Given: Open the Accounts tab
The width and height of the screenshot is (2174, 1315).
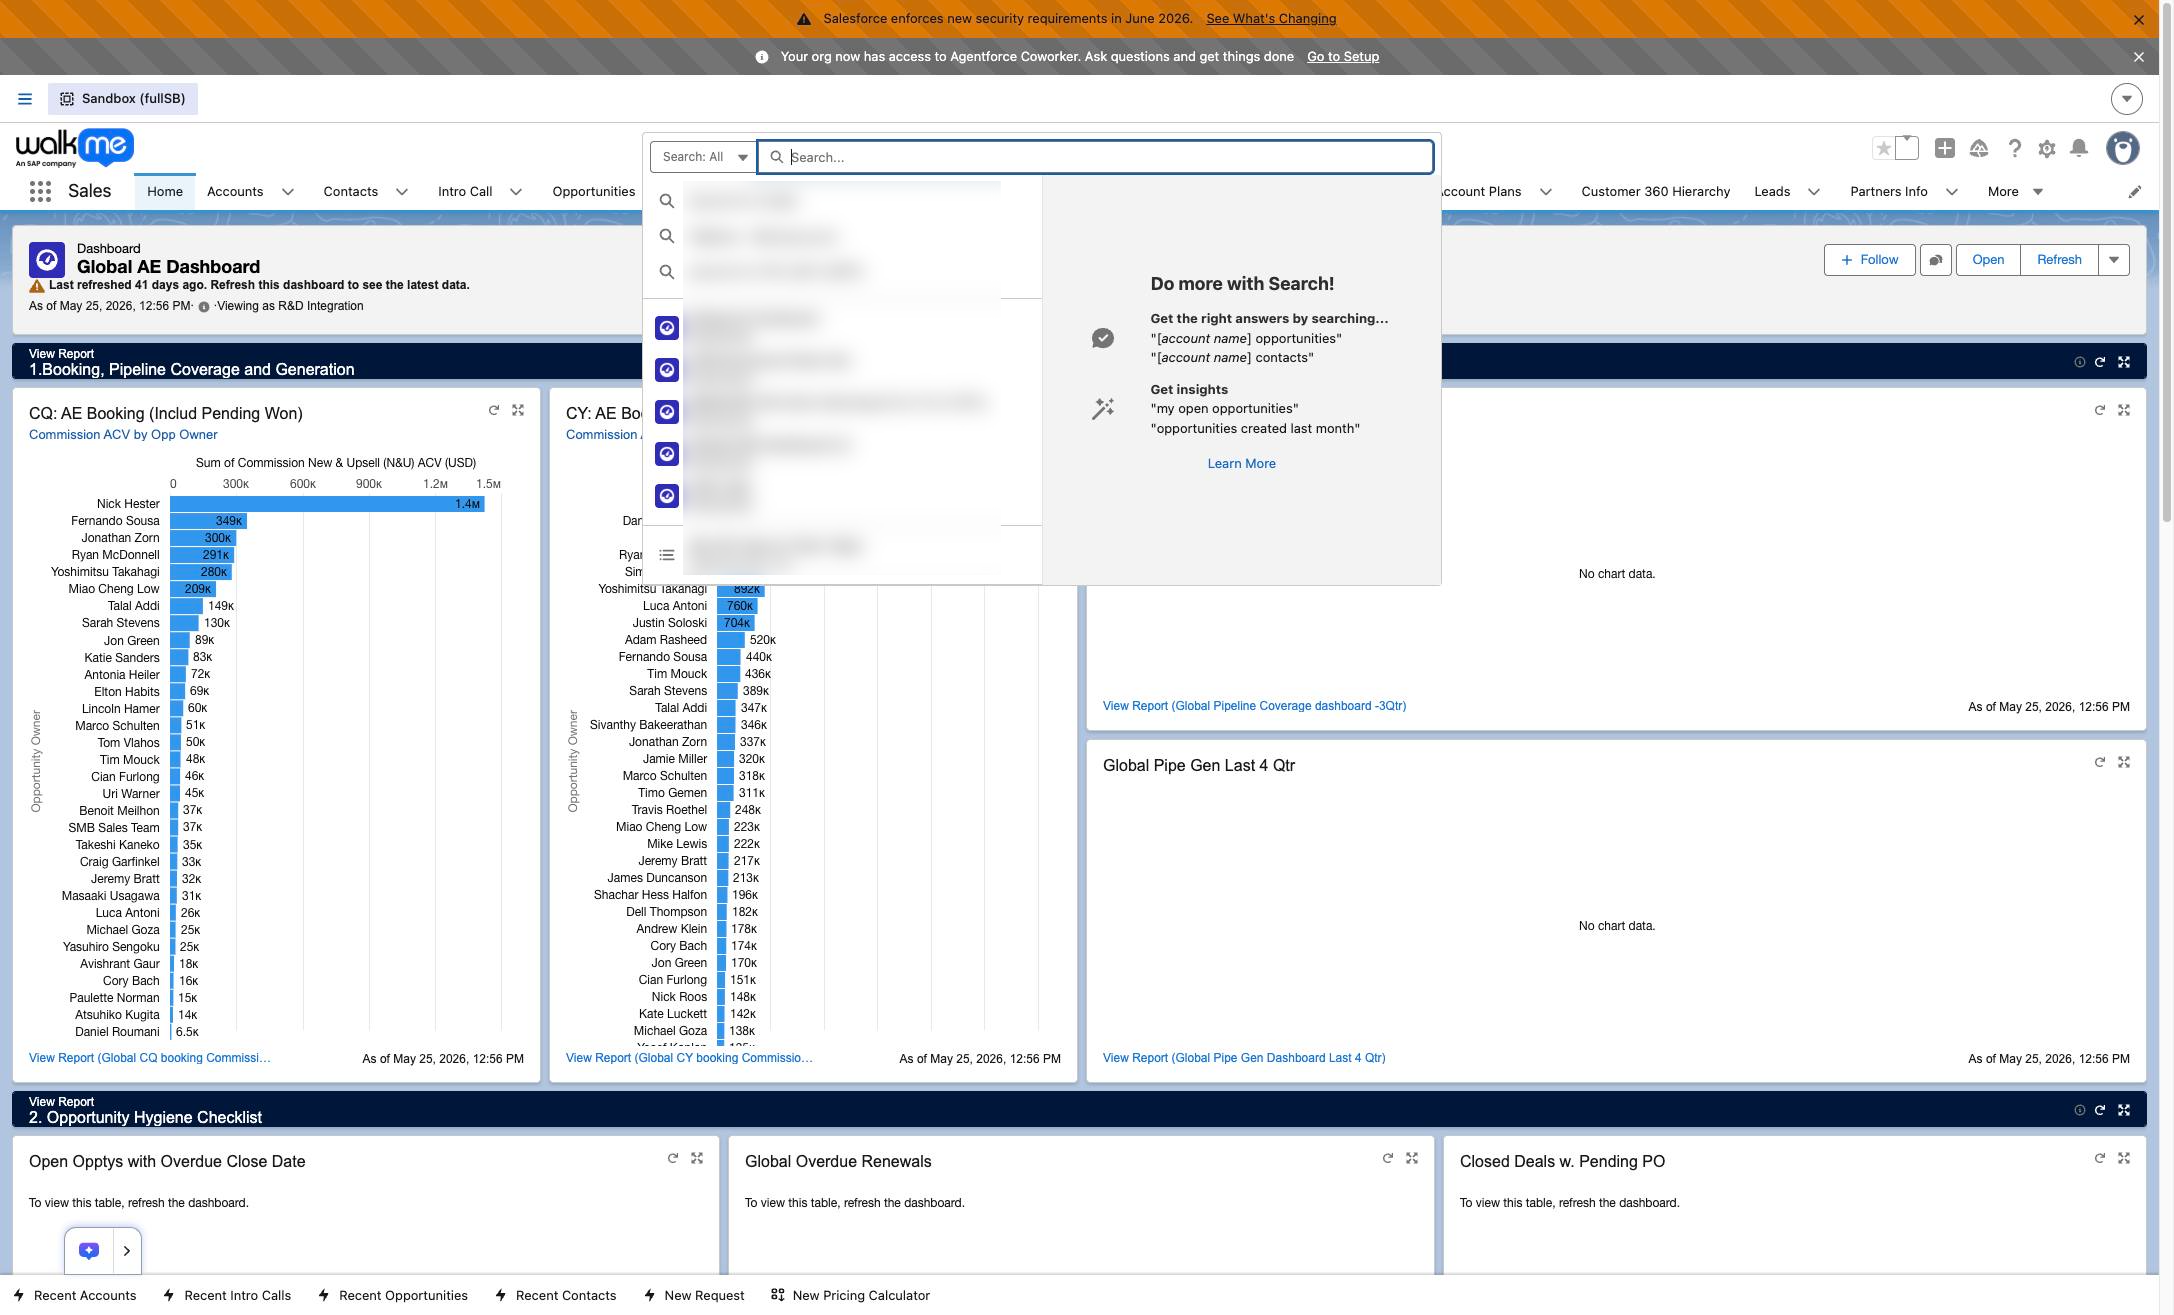Looking at the screenshot, I should coord(235,192).
